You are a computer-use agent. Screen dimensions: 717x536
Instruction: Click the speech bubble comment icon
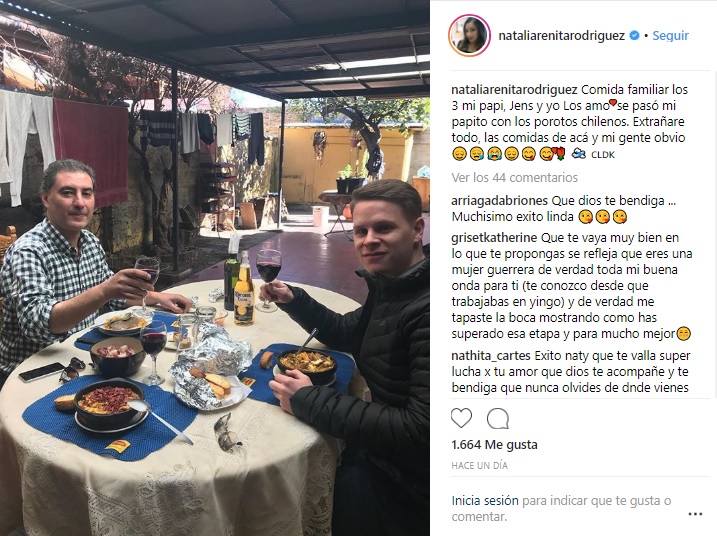tap(498, 418)
